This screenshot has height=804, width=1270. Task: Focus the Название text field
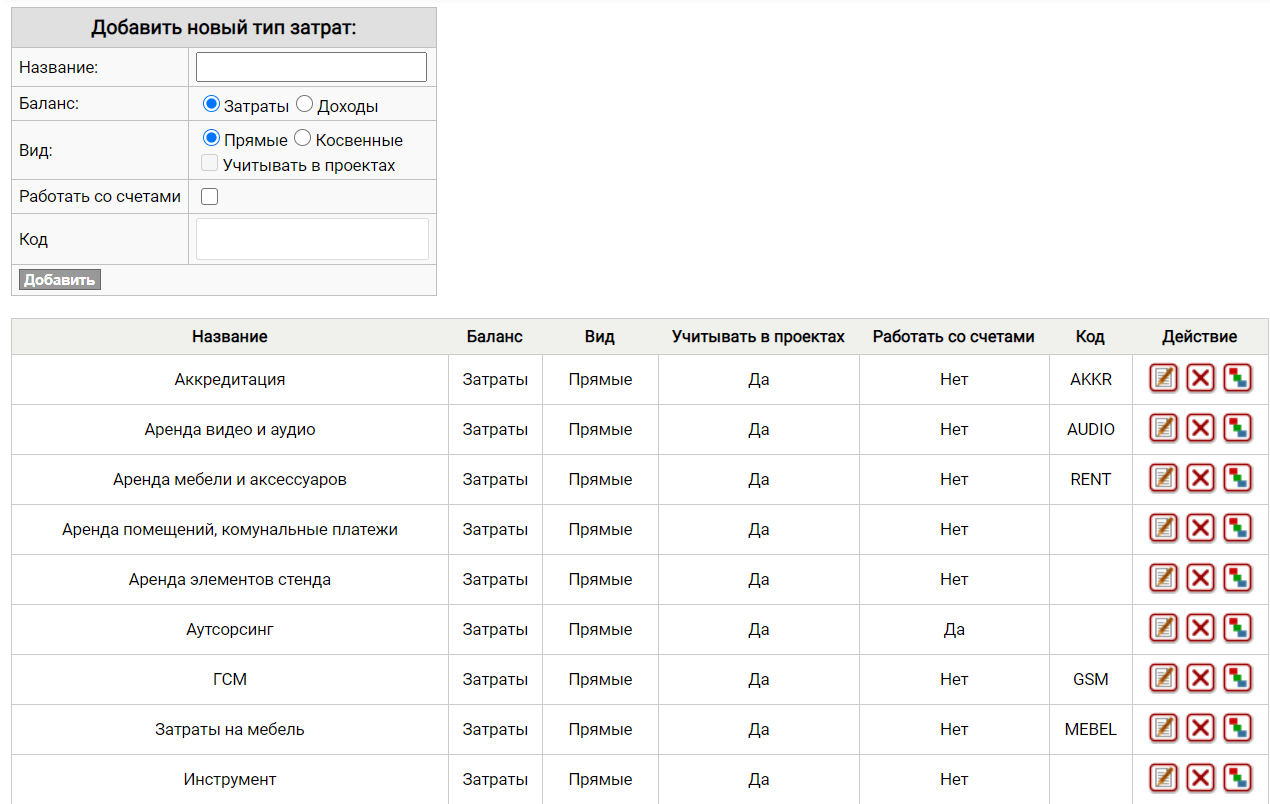[x=311, y=67]
